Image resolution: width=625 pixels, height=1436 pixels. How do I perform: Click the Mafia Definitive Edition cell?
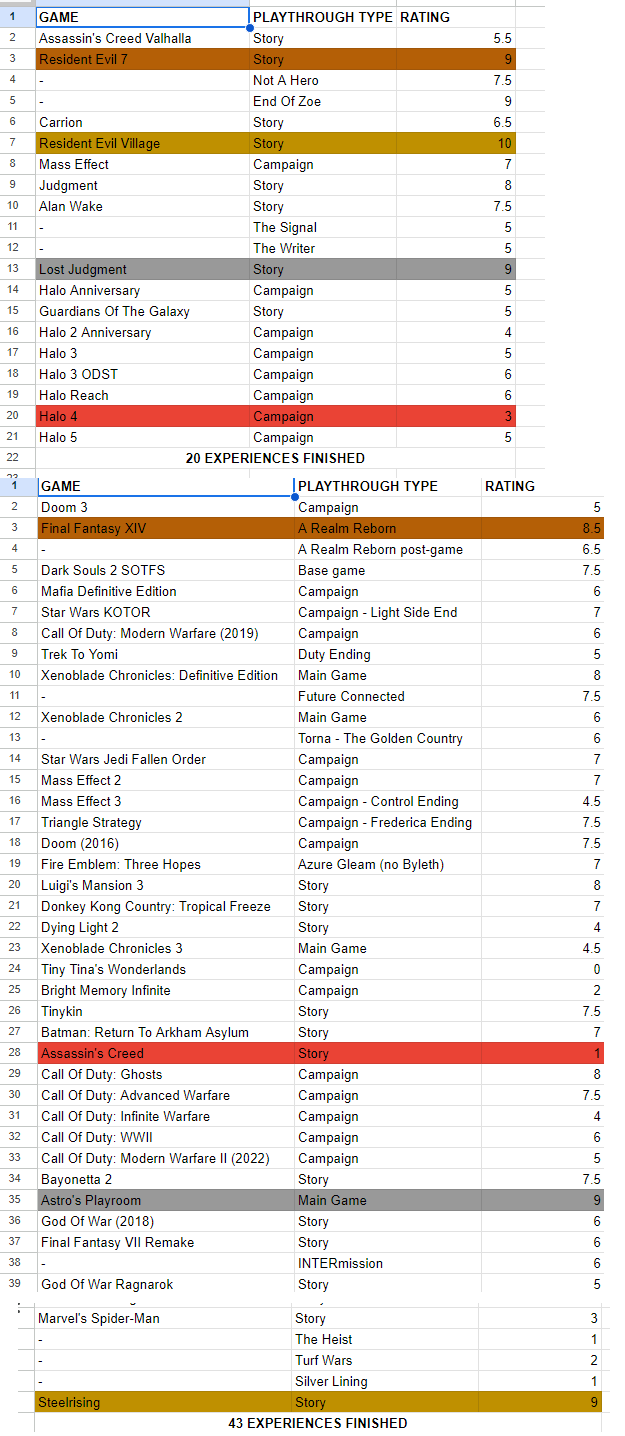click(165, 591)
